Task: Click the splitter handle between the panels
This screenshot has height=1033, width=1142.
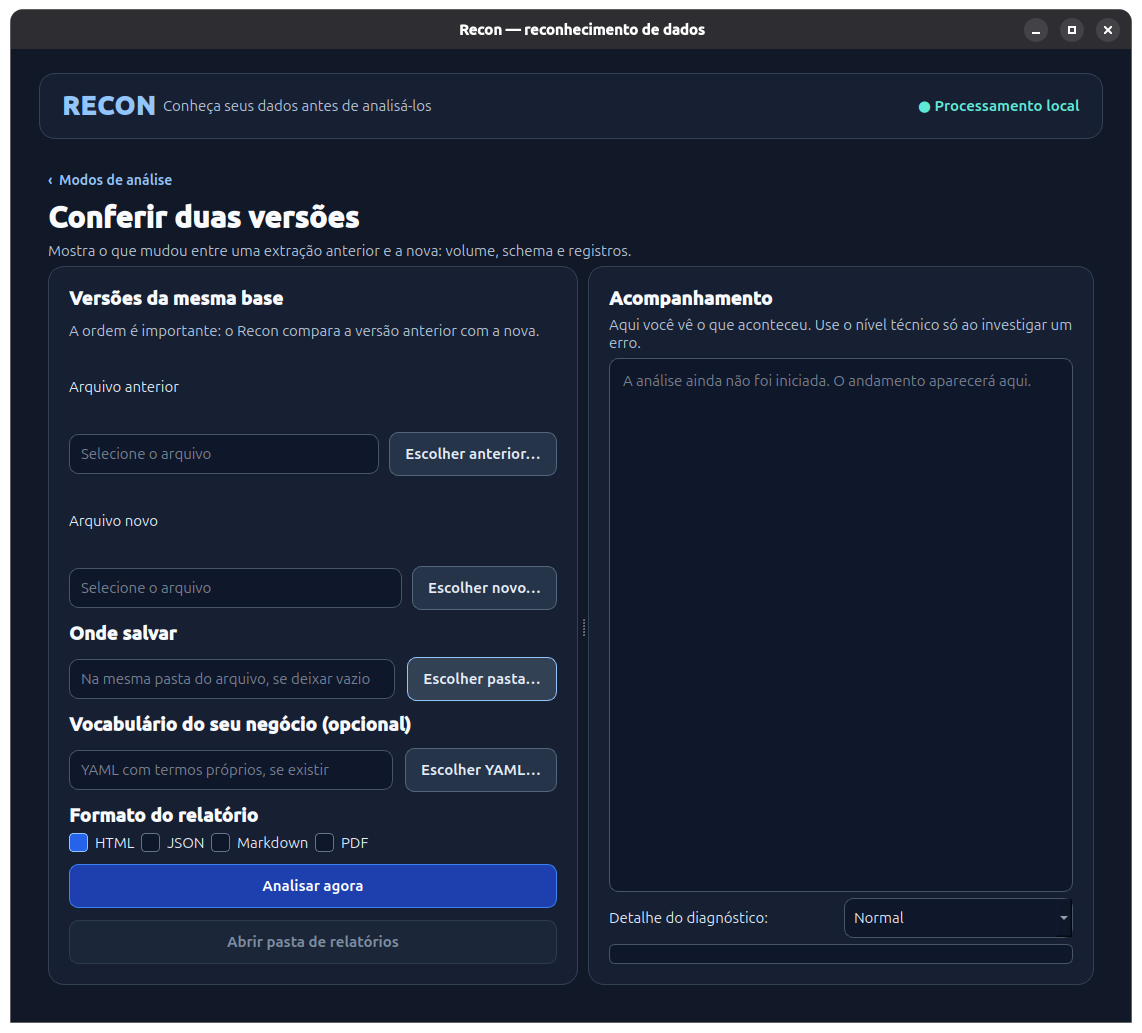Action: pos(583,627)
